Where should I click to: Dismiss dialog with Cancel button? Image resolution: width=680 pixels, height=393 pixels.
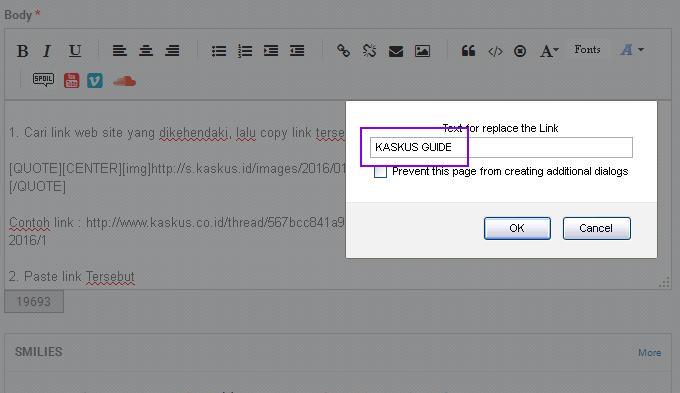(597, 228)
